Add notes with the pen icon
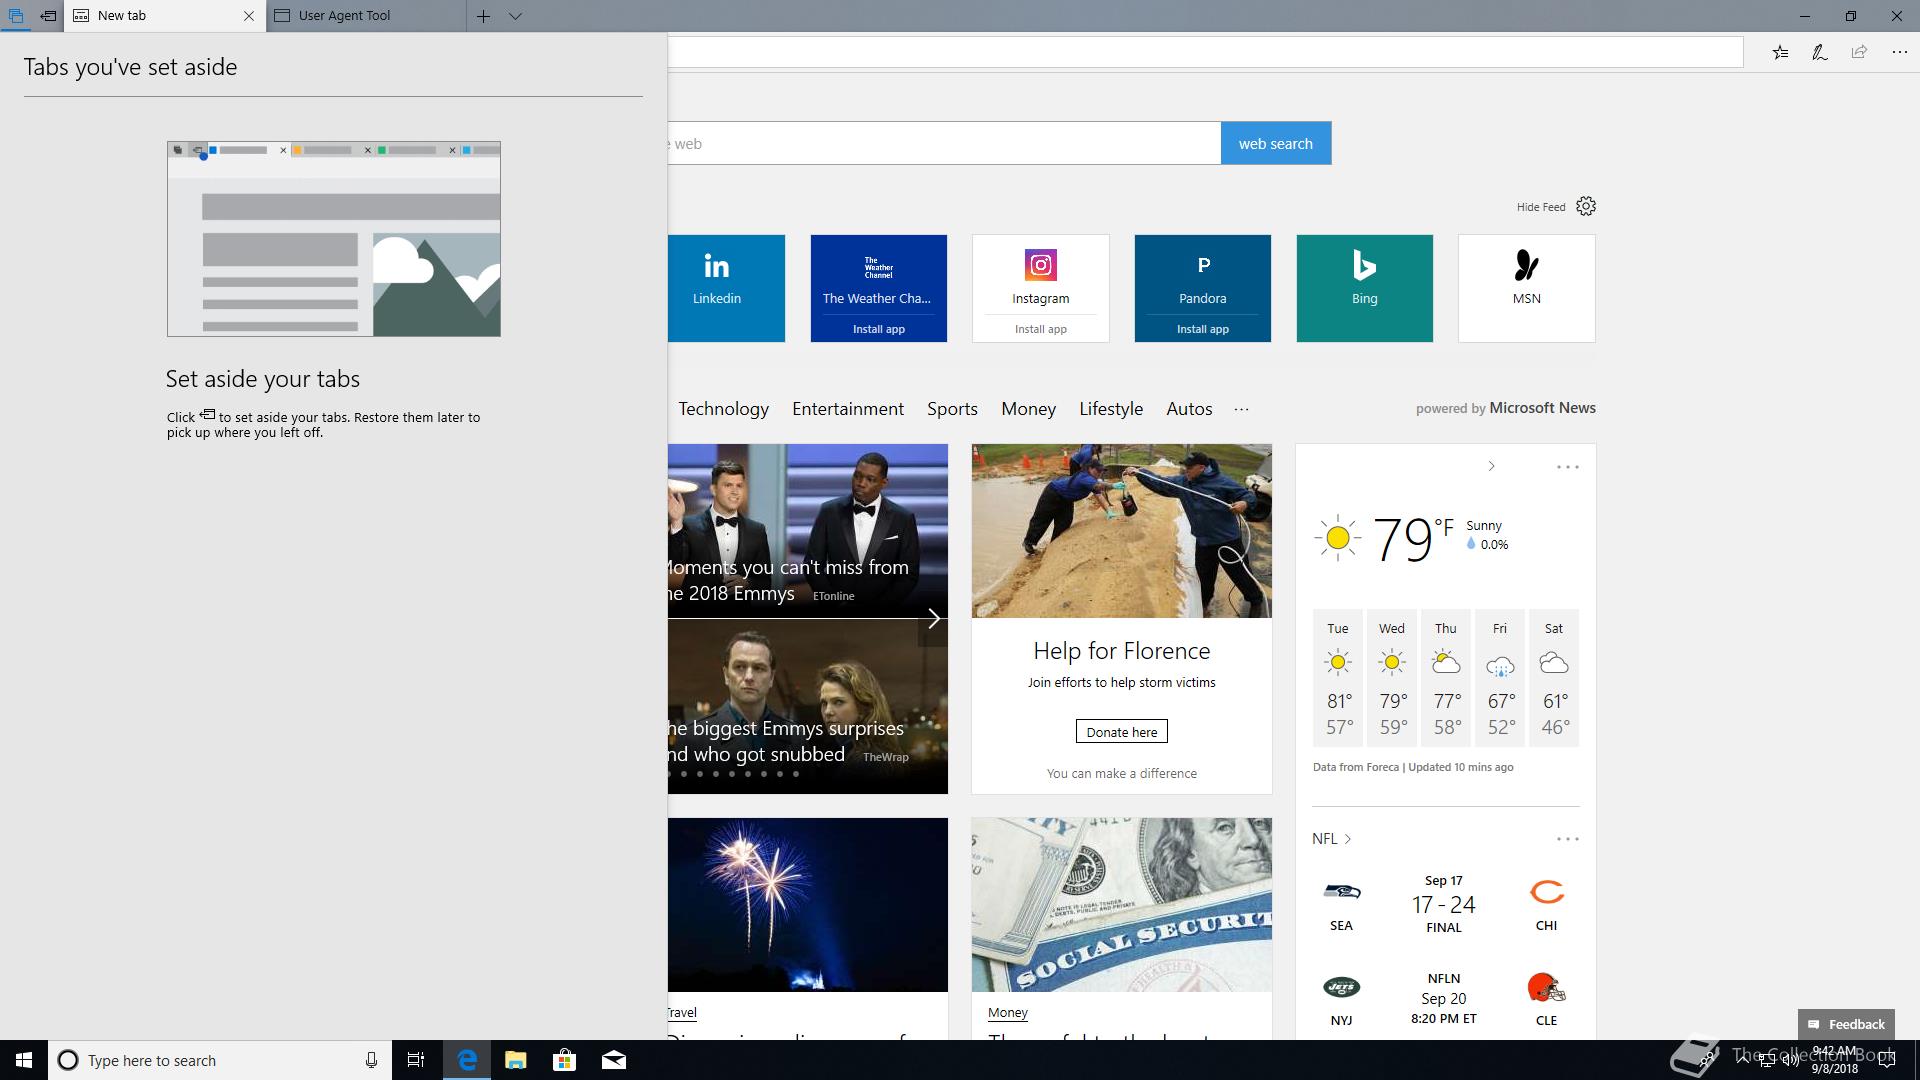 [1820, 52]
